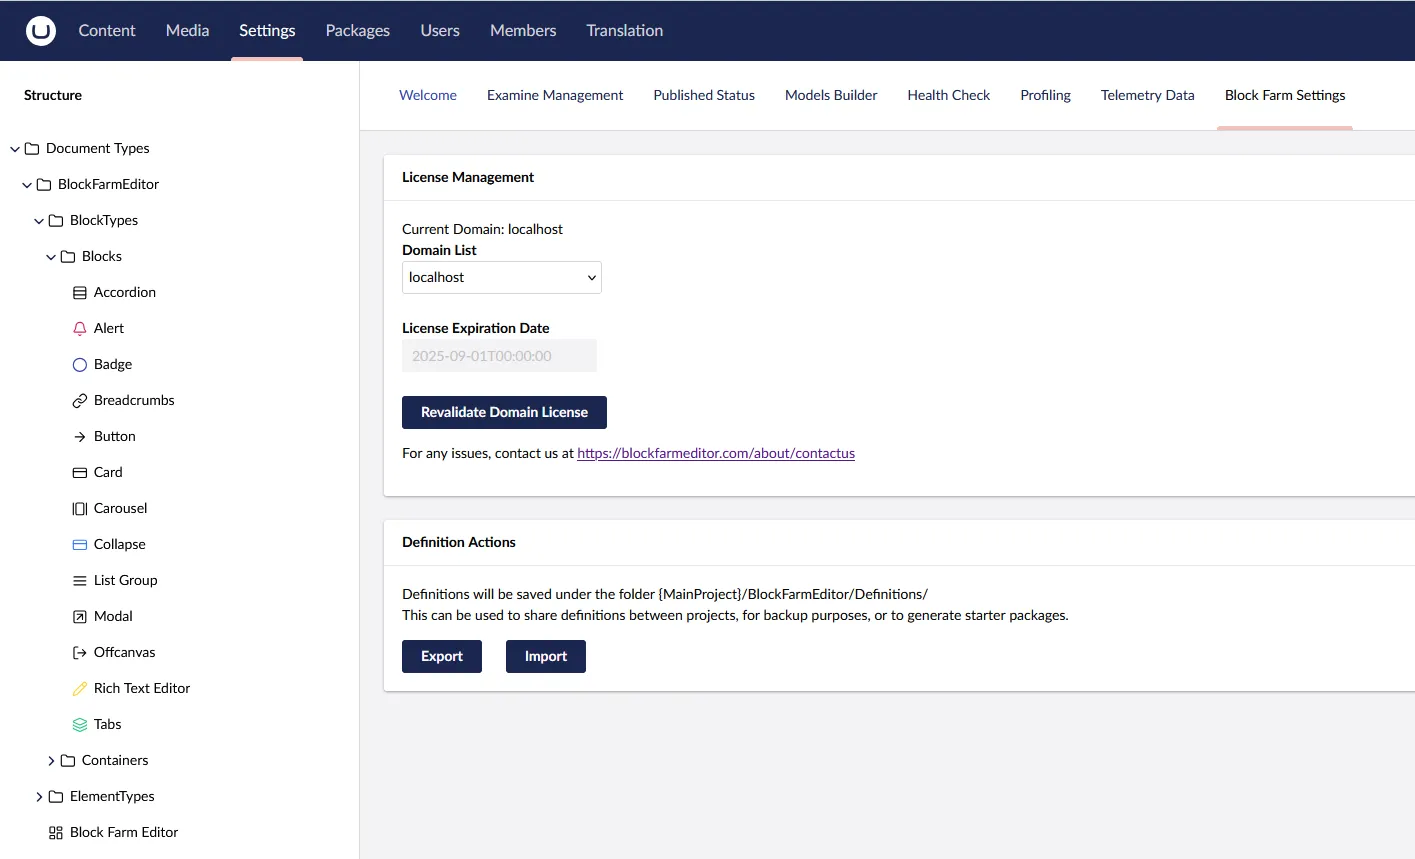The height and width of the screenshot is (859, 1415).
Task: Click the Tabs layers icon
Action: [80, 725]
